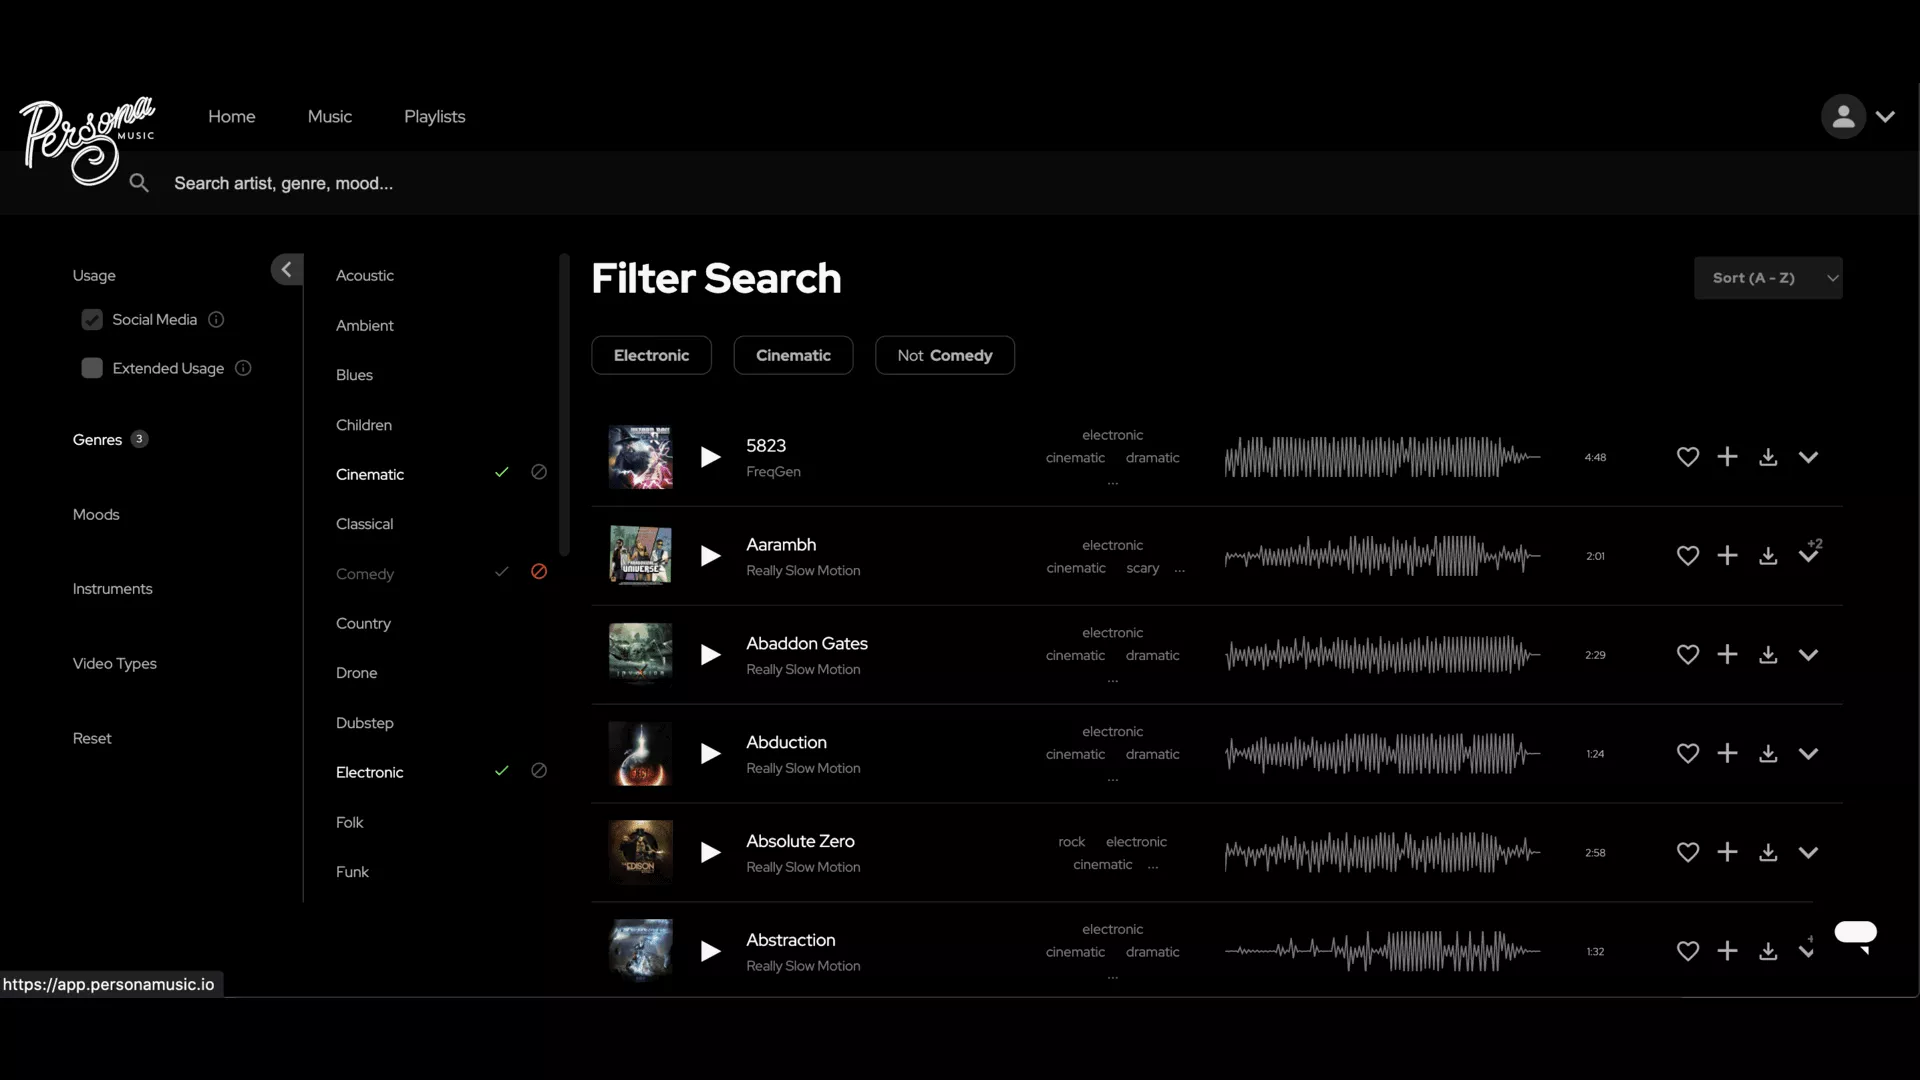The width and height of the screenshot is (1920, 1080).
Task: Add Aarambh to a playlist with plus icon
Action: [x=1727, y=555]
